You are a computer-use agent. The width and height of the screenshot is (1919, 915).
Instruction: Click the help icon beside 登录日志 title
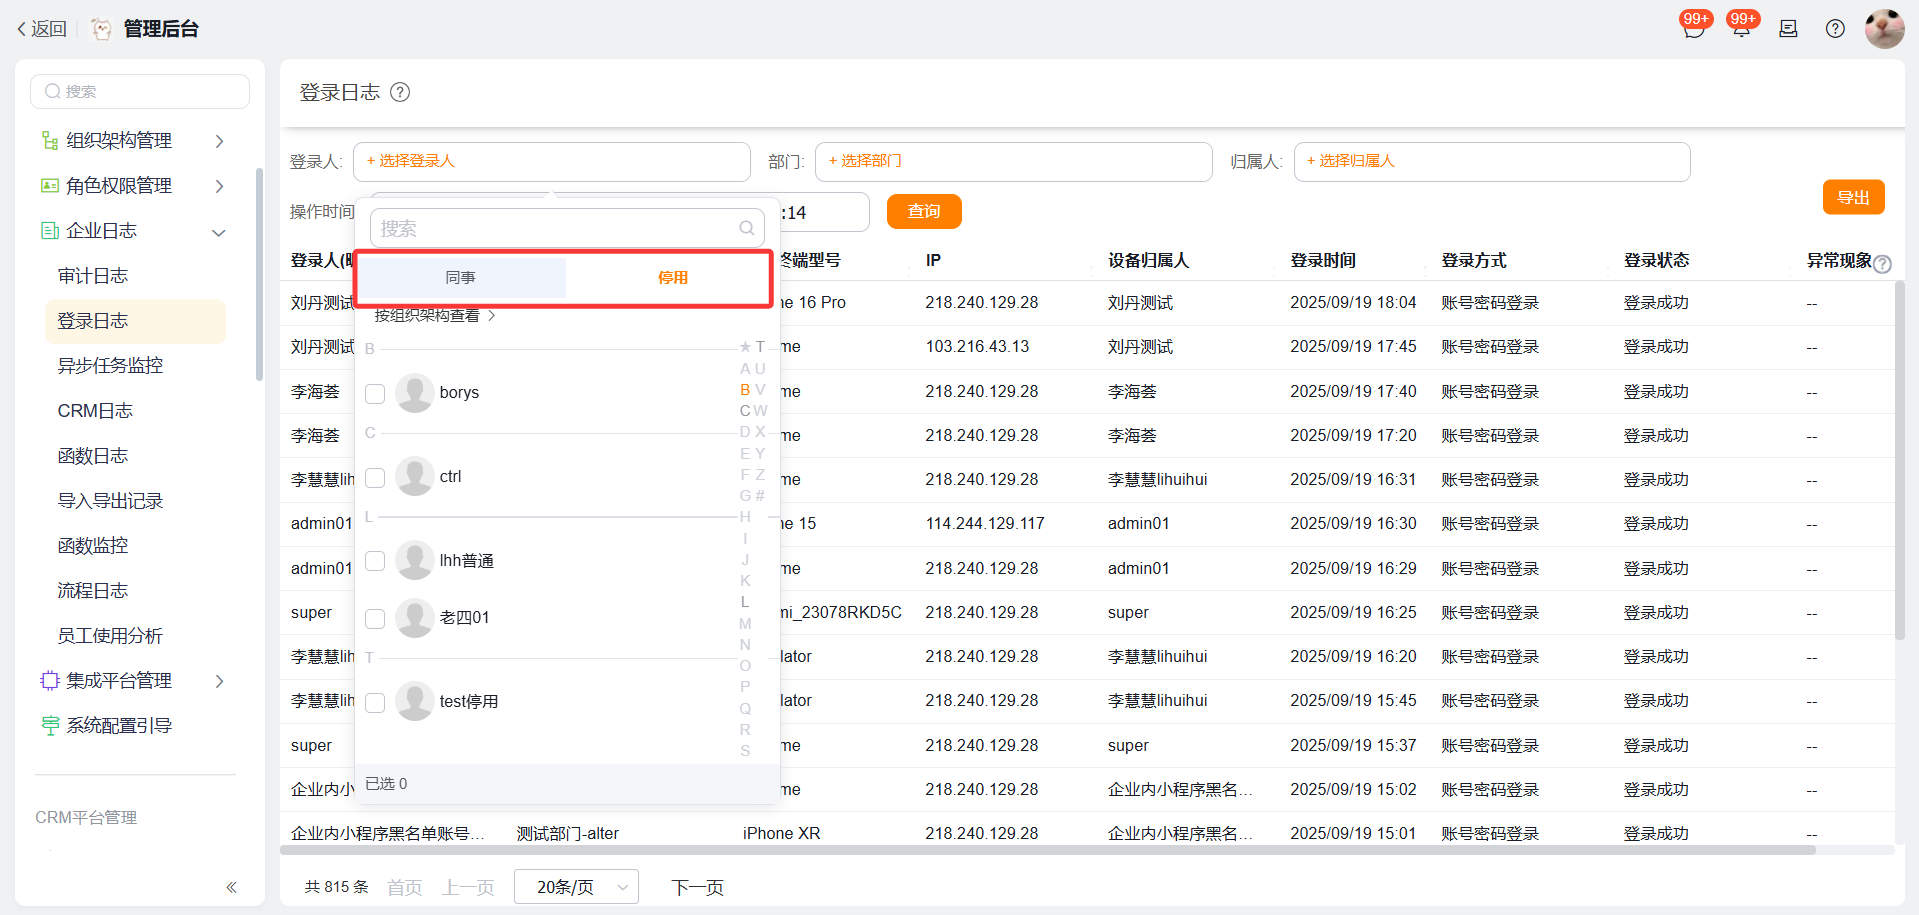click(400, 93)
